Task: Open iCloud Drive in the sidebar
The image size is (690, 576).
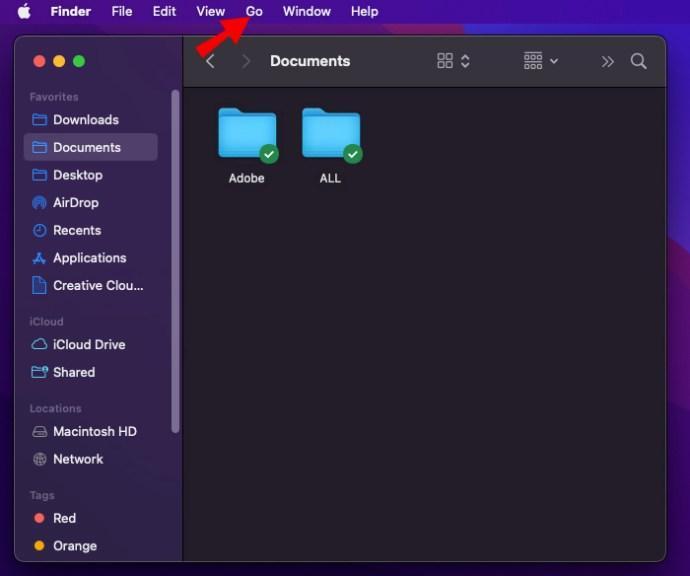Action: click(x=88, y=344)
